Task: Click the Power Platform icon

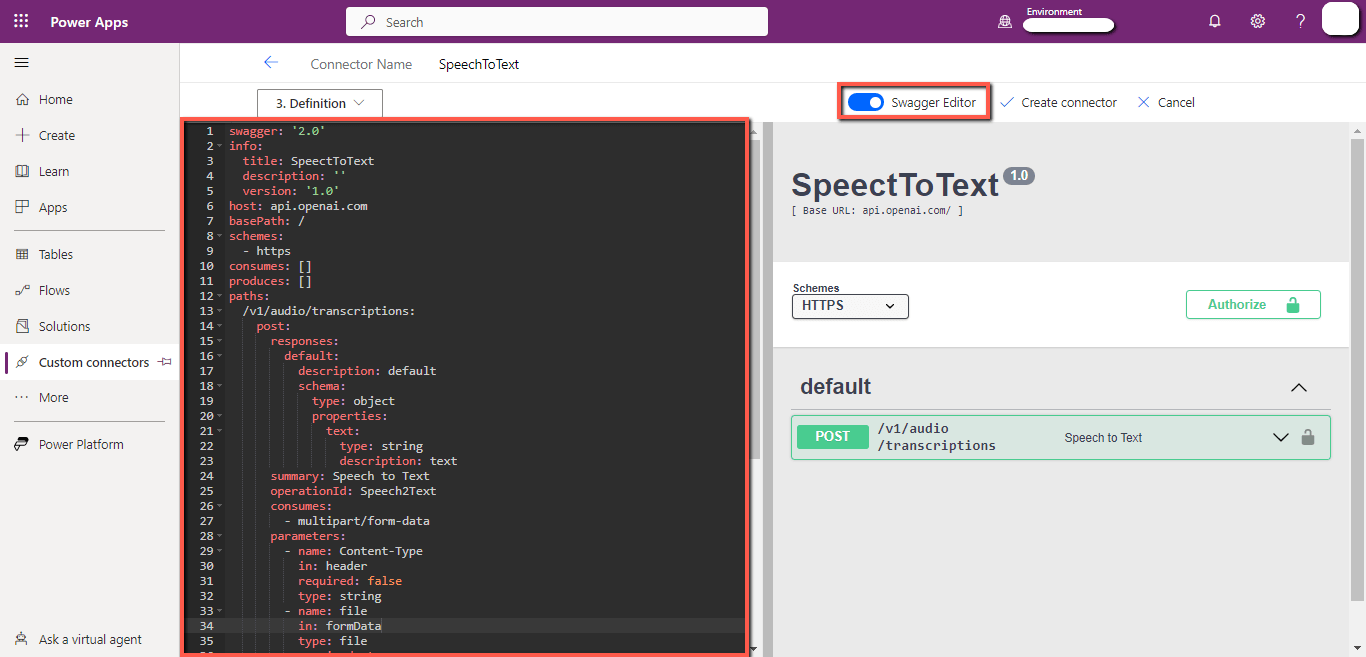Action: 22,444
